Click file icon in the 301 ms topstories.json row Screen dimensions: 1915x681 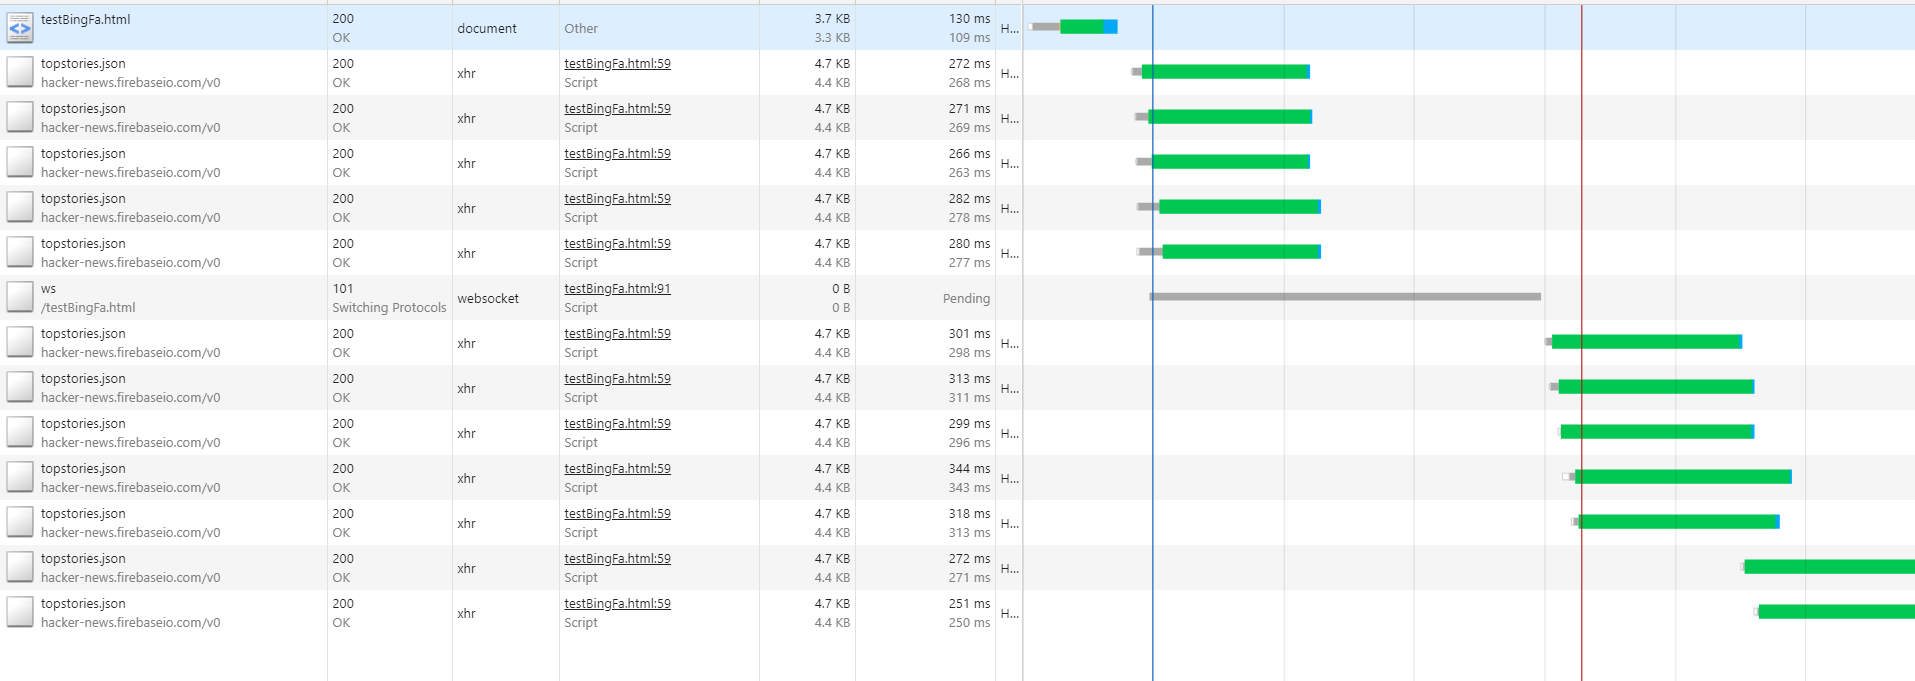tap(20, 343)
